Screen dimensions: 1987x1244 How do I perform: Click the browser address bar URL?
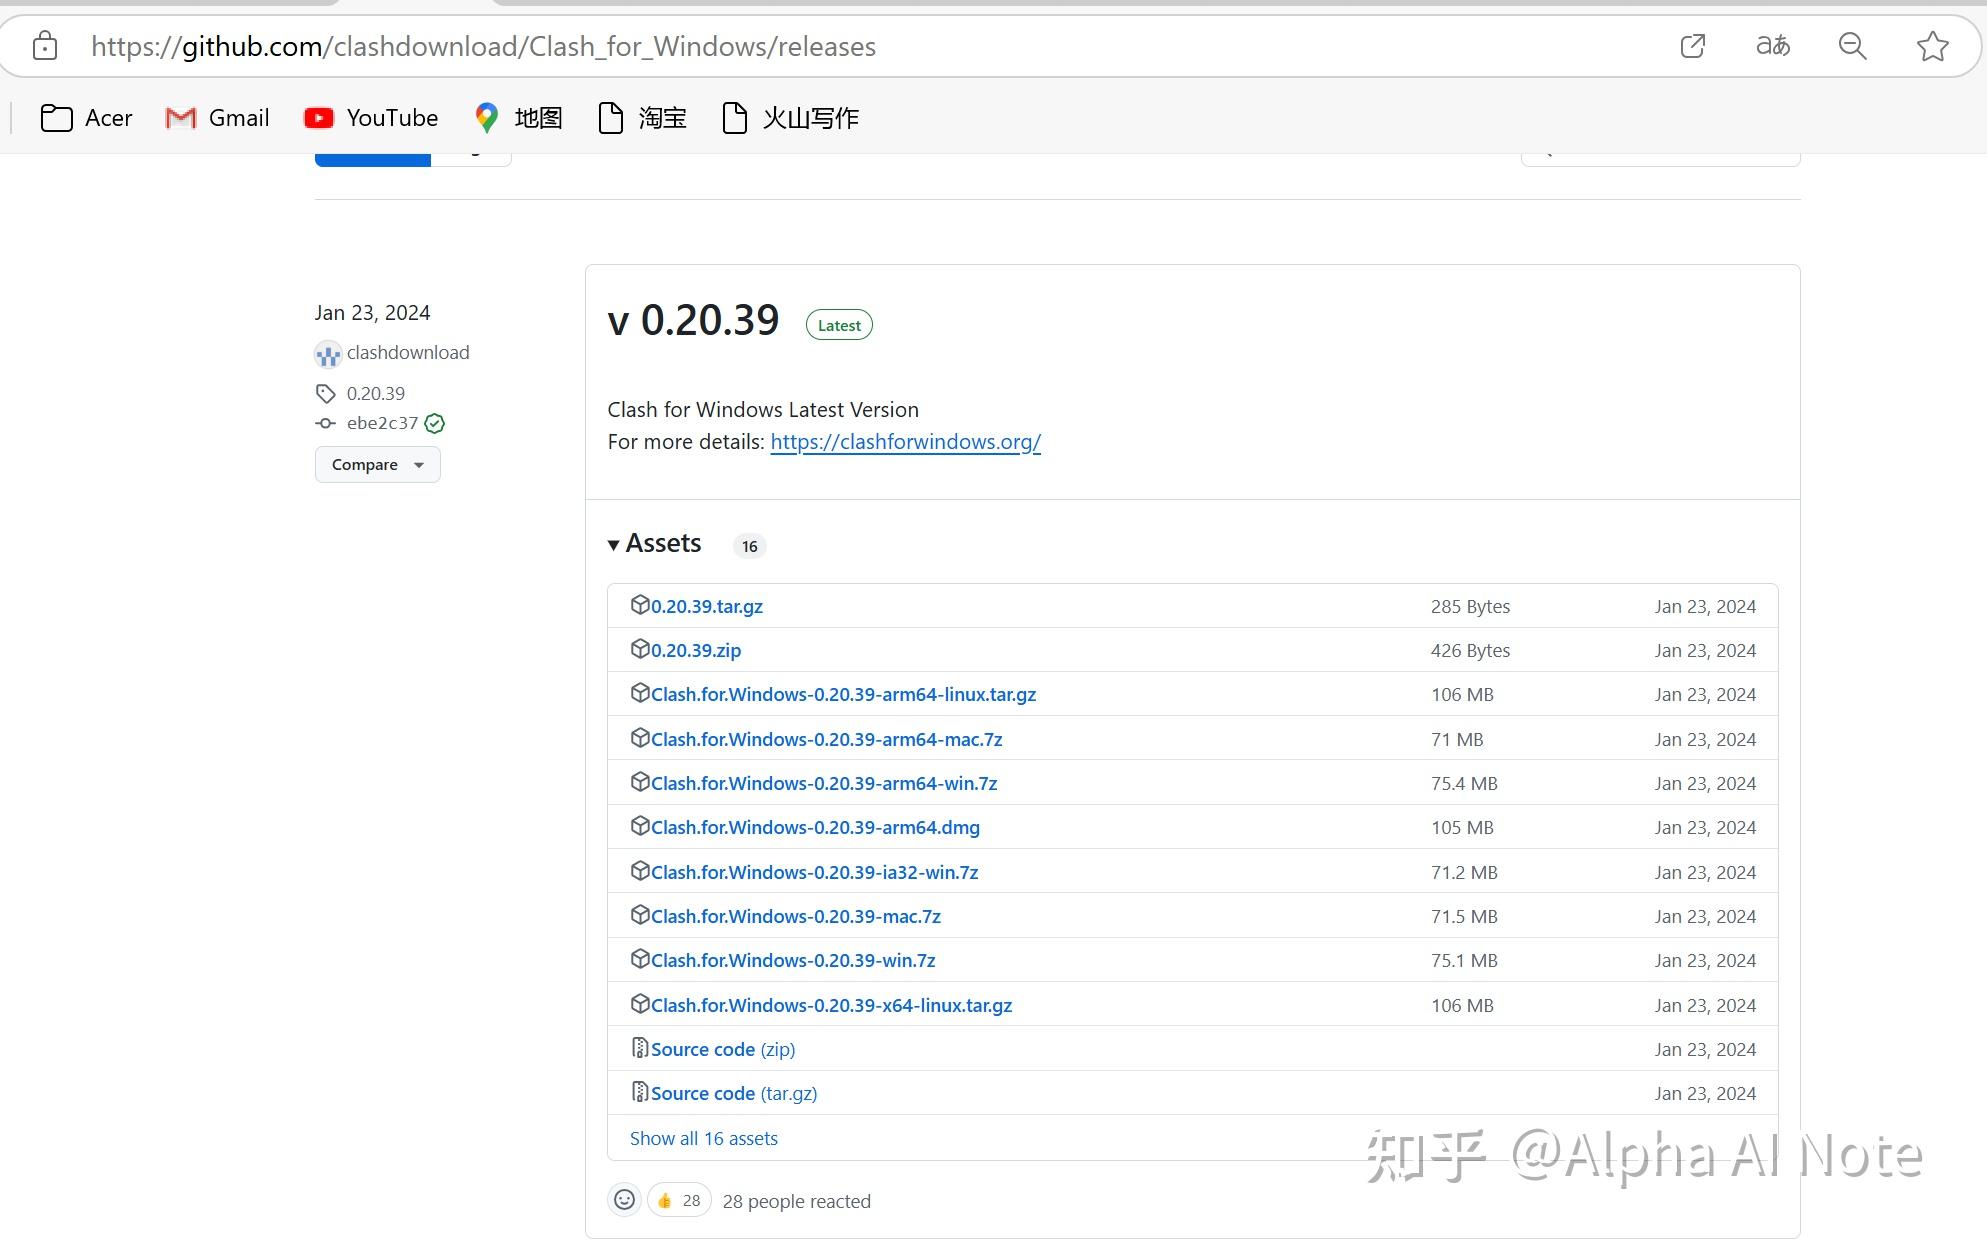pos(483,46)
